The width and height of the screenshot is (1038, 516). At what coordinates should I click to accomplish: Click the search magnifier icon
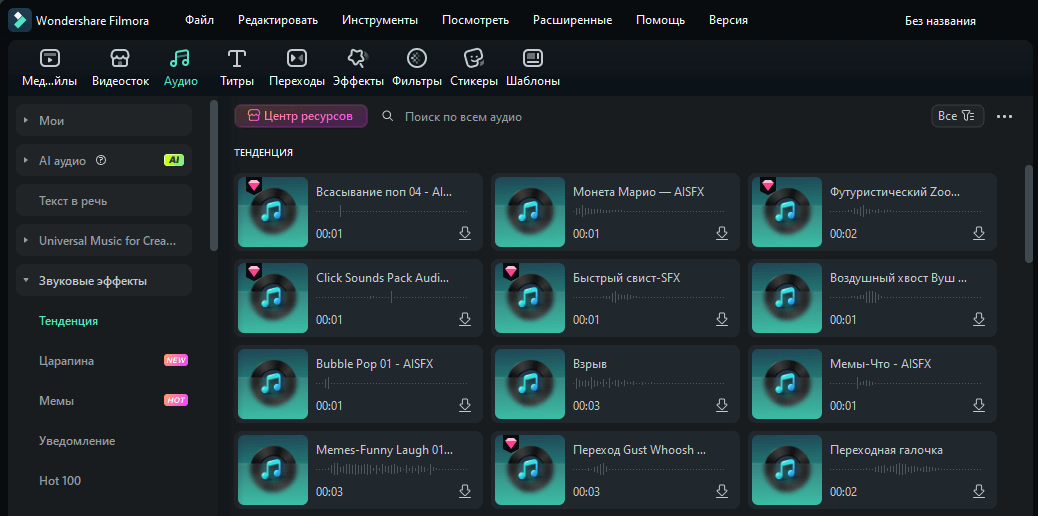tap(388, 117)
